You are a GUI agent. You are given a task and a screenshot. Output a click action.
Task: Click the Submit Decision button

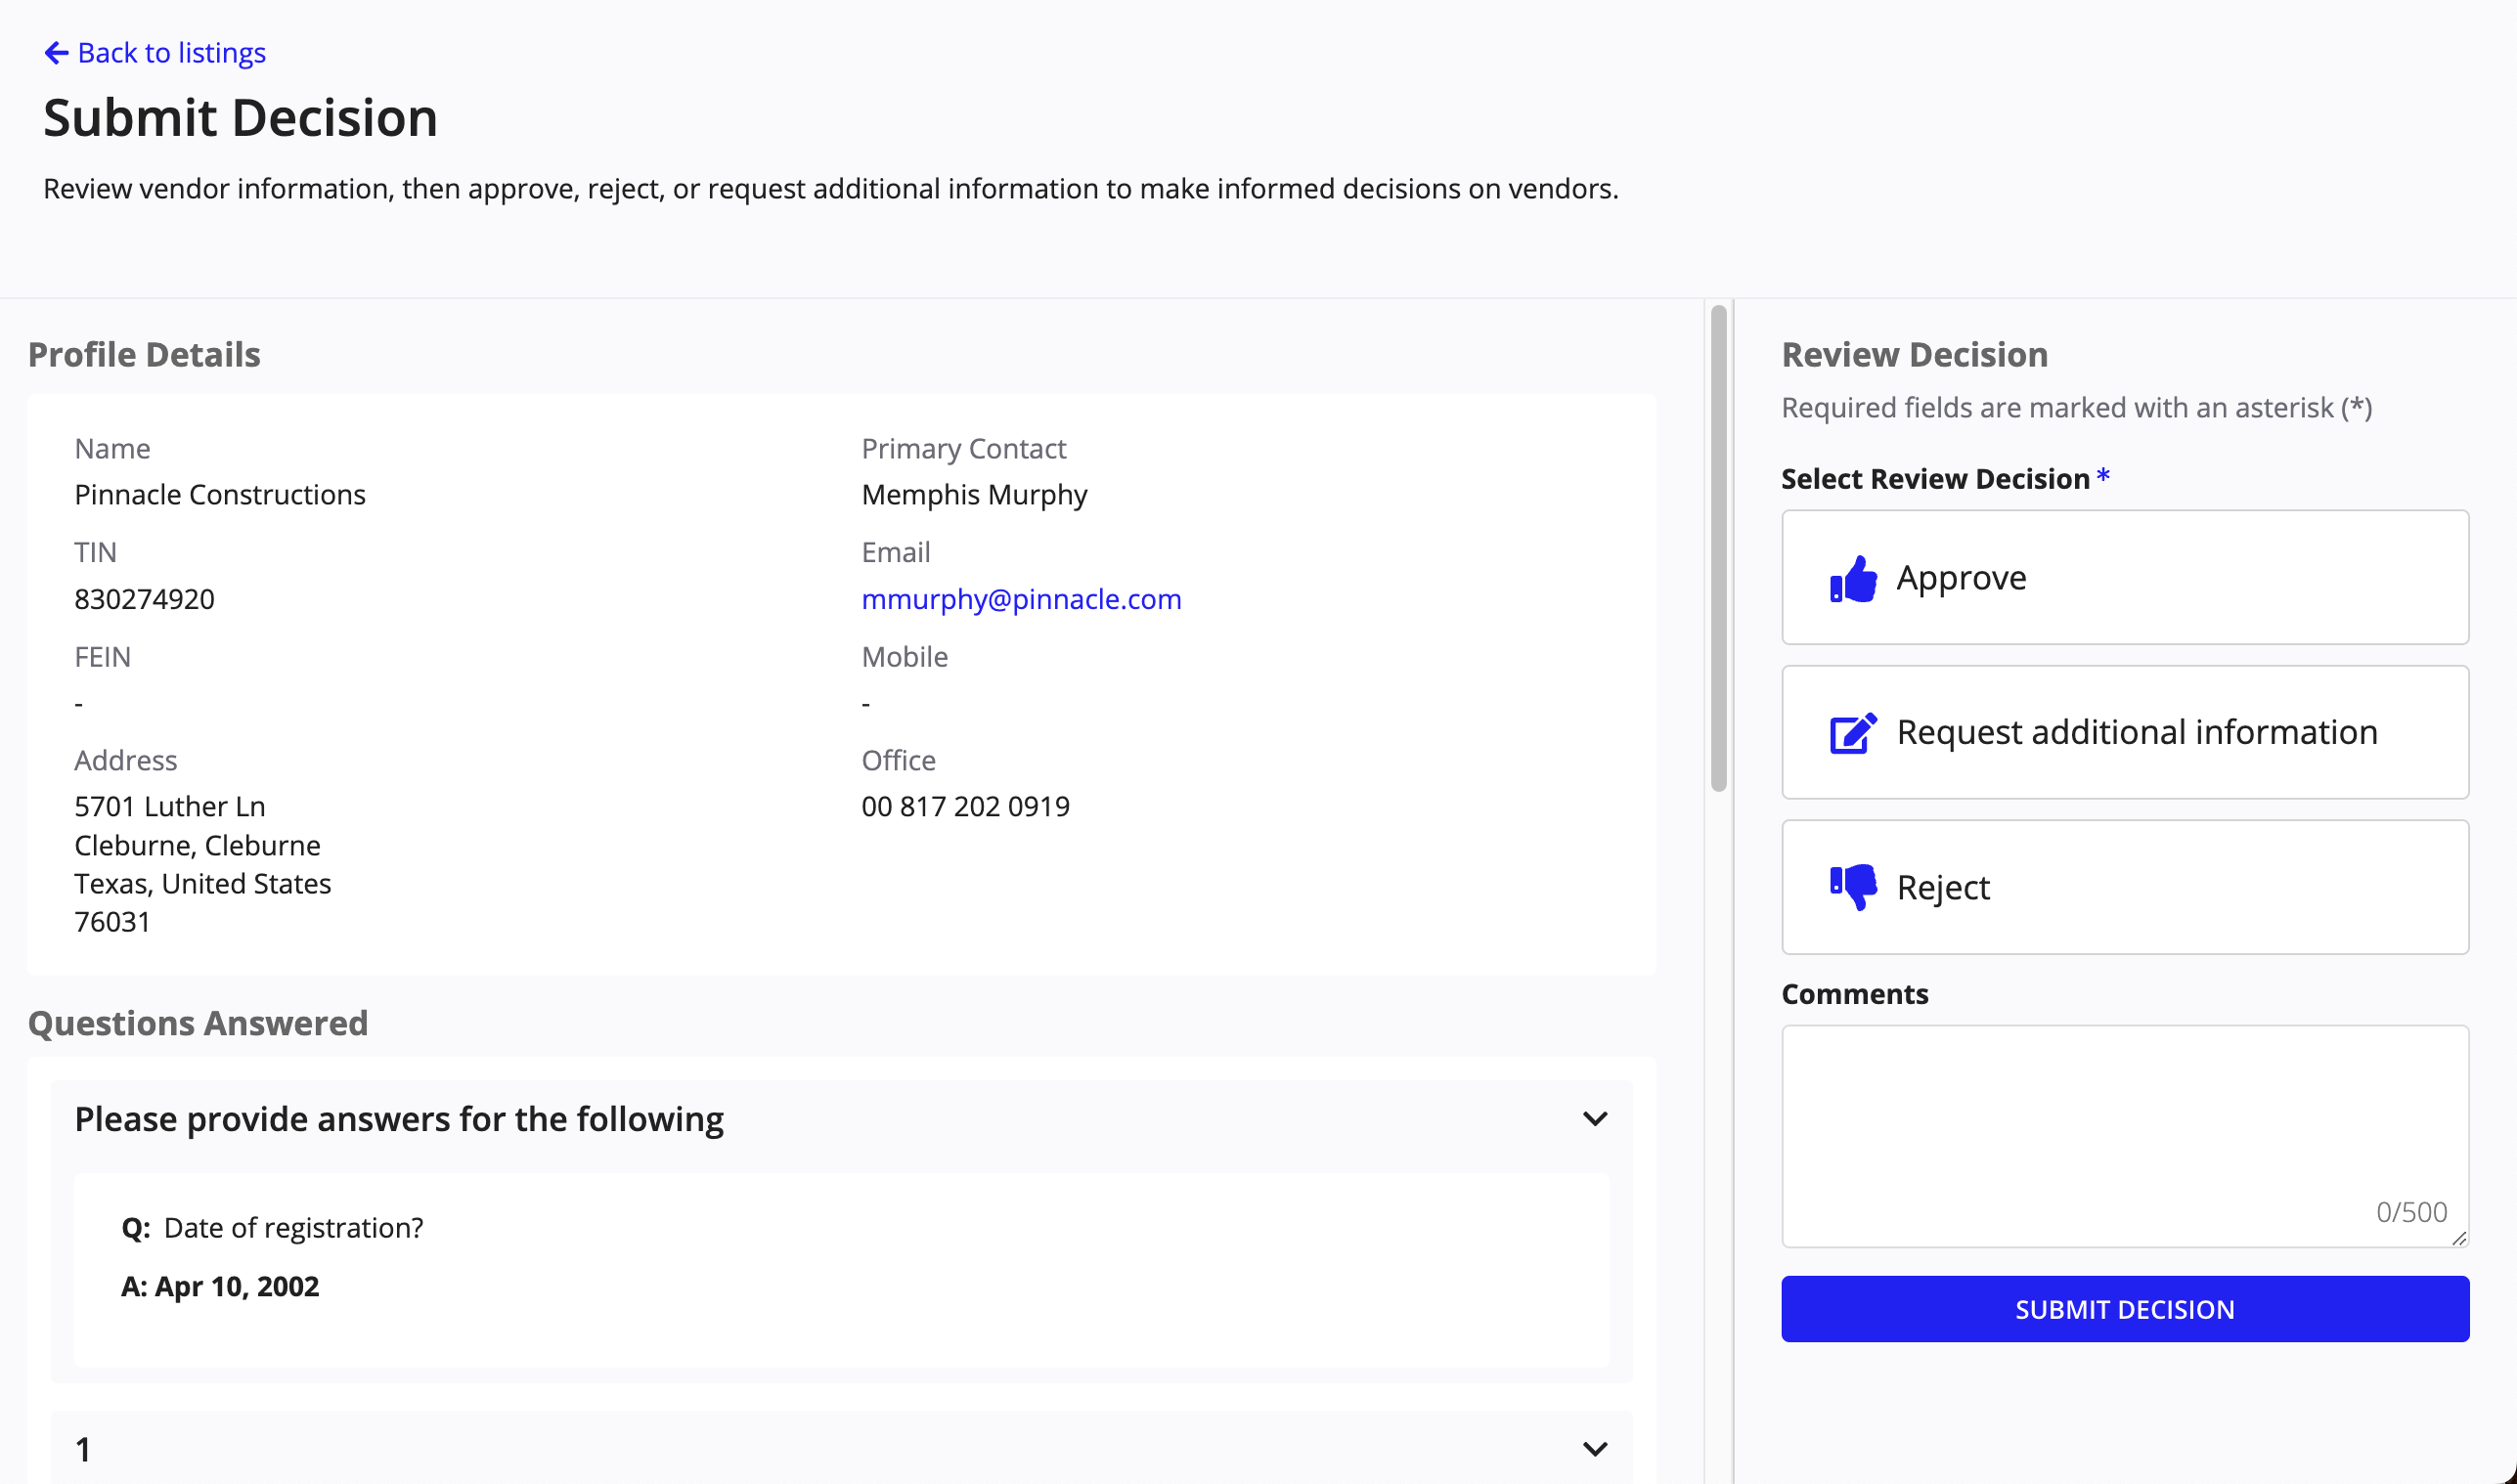tap(2124, 1309)
